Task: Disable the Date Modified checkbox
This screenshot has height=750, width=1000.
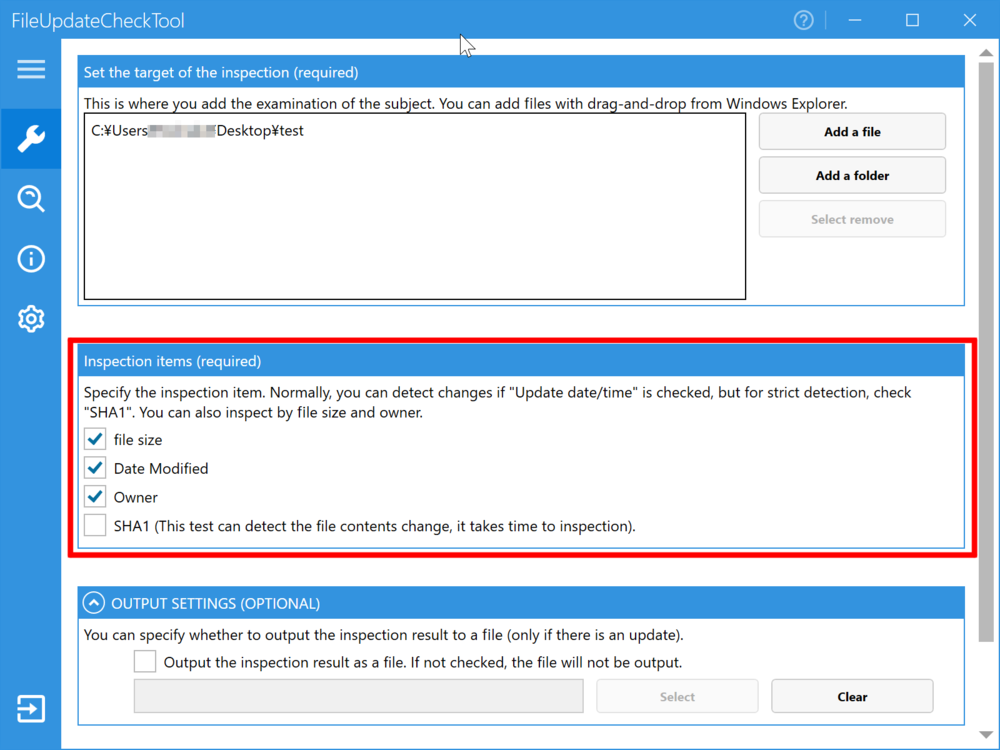Action: 96,468
